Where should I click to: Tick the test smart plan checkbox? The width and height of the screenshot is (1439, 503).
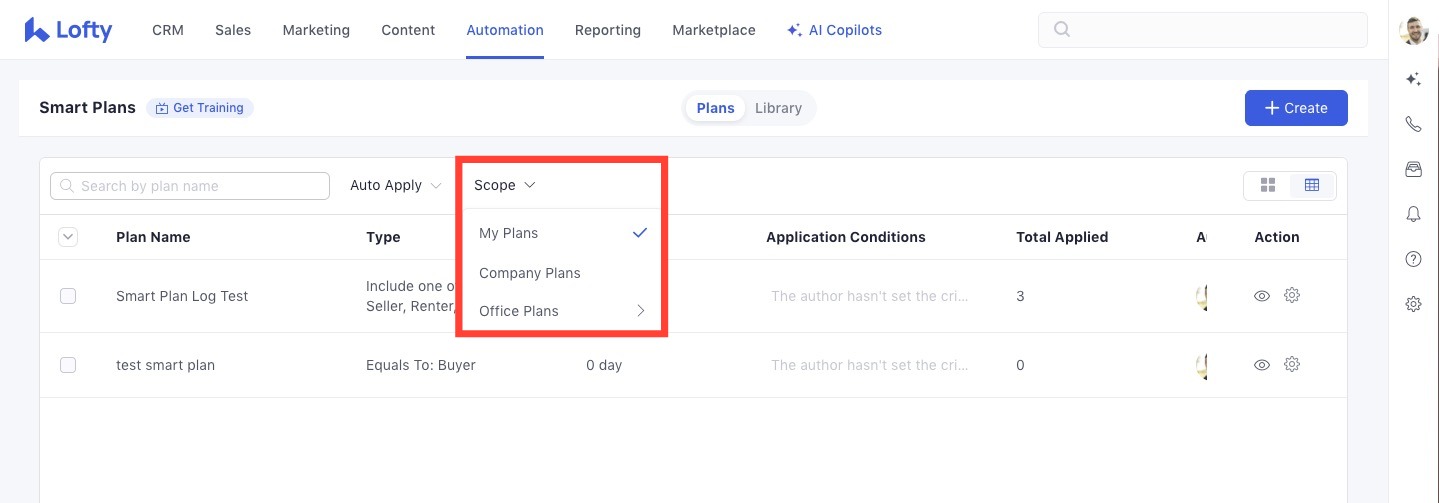coord(68,365)
